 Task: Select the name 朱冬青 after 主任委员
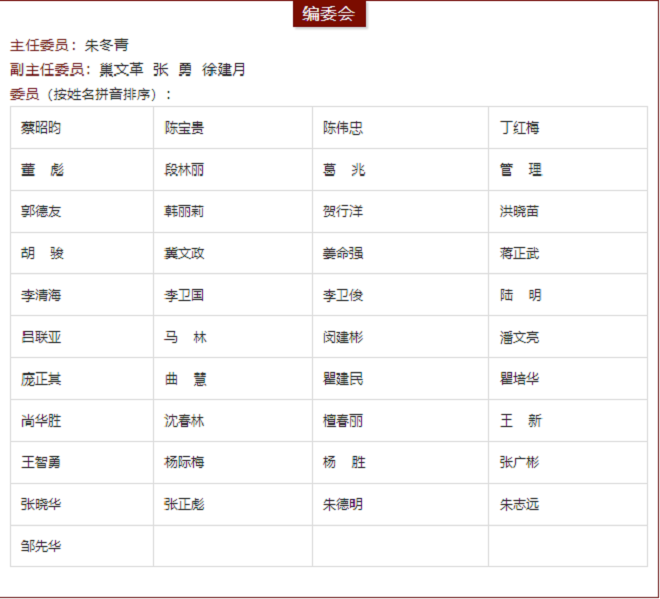106,45
